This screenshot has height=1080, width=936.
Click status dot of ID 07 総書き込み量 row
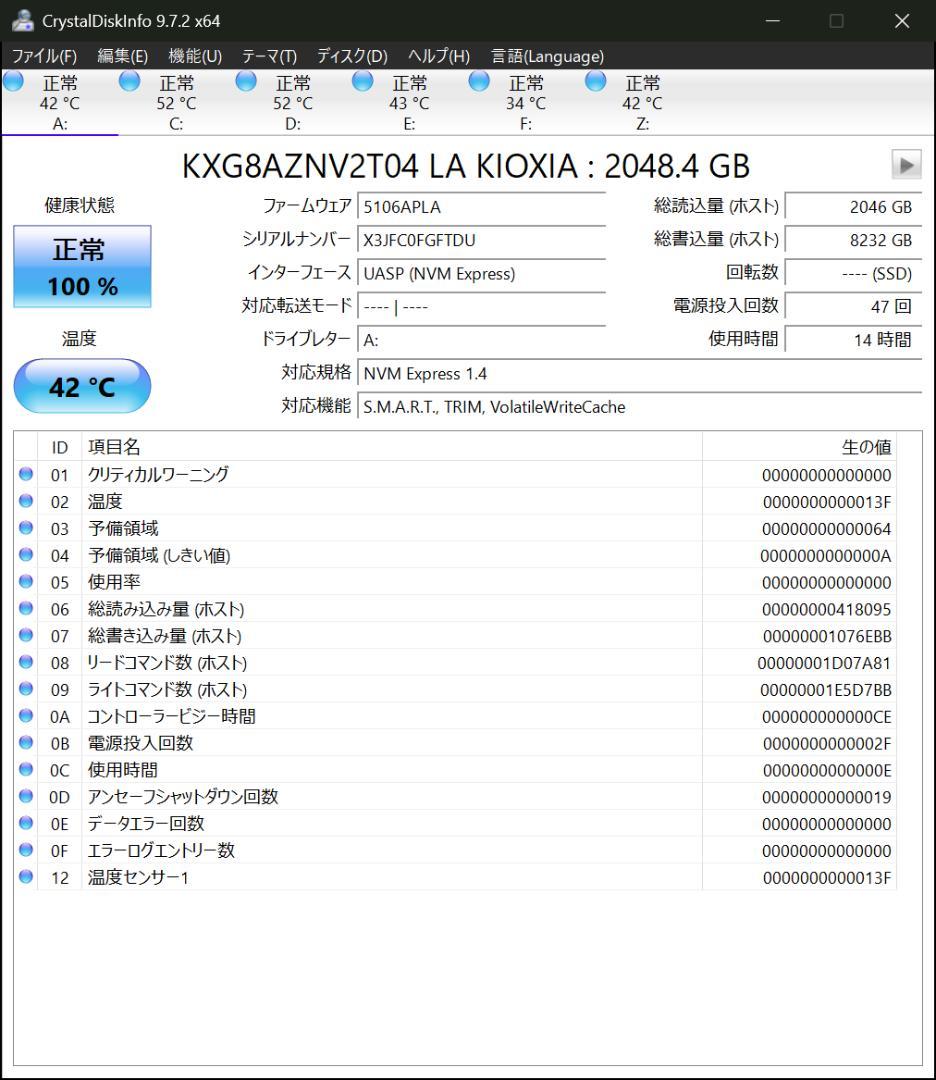tap(26, 635)
